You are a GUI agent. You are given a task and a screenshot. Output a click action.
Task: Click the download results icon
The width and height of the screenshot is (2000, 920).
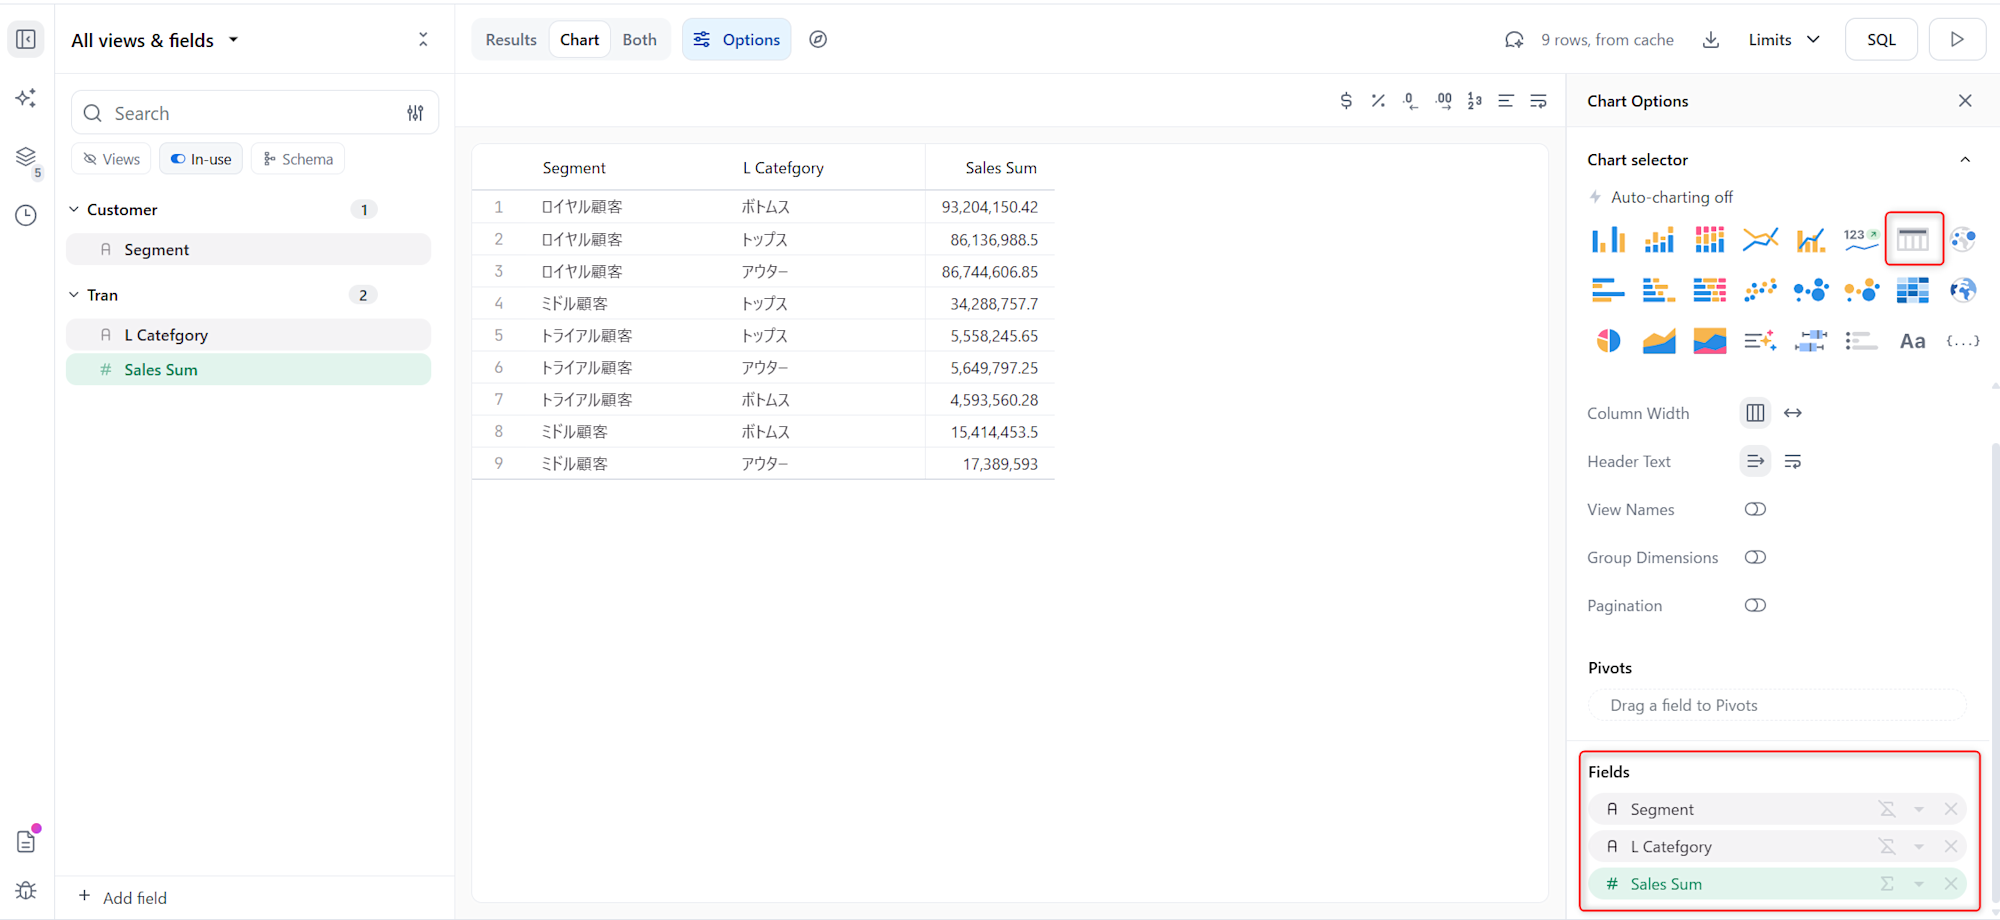coord(1711,40)
